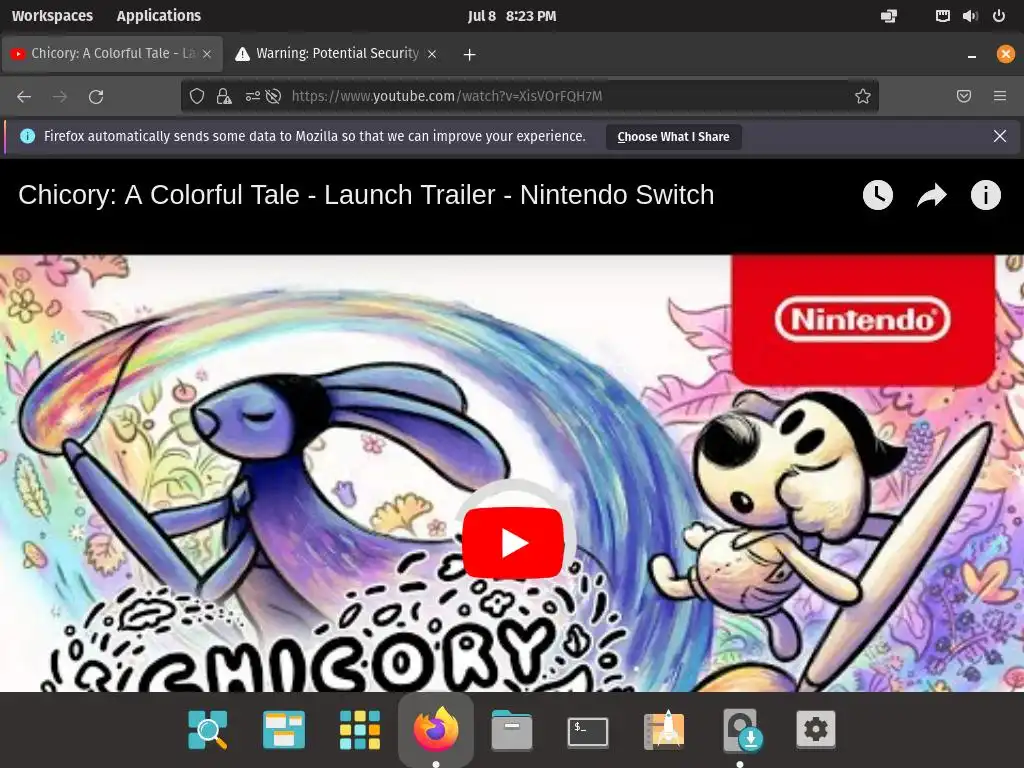Dismiss the Firefox data notification bar
The height and width of the screenshot is (768, 1024).
tap(1000, 136)
